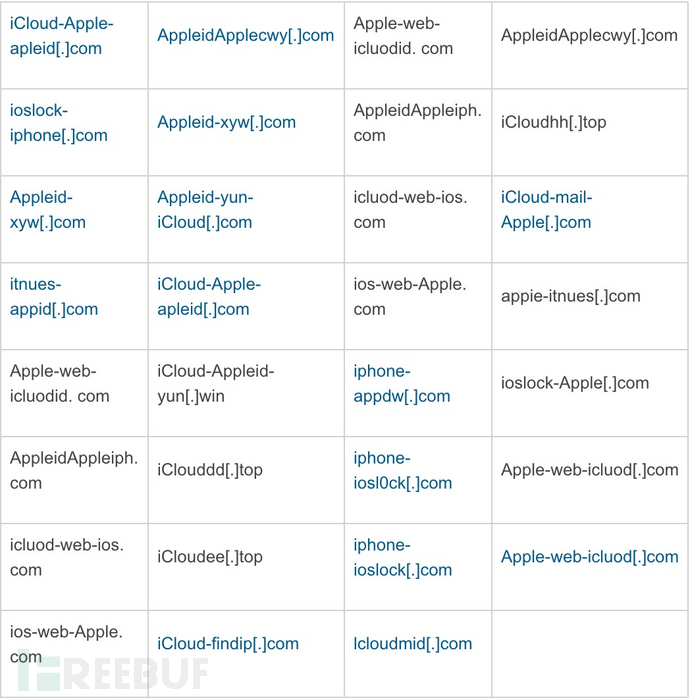Open the iphone-appdw[.]com link
The height and width of the screenshot is (698, 690).
pos(402,383)
